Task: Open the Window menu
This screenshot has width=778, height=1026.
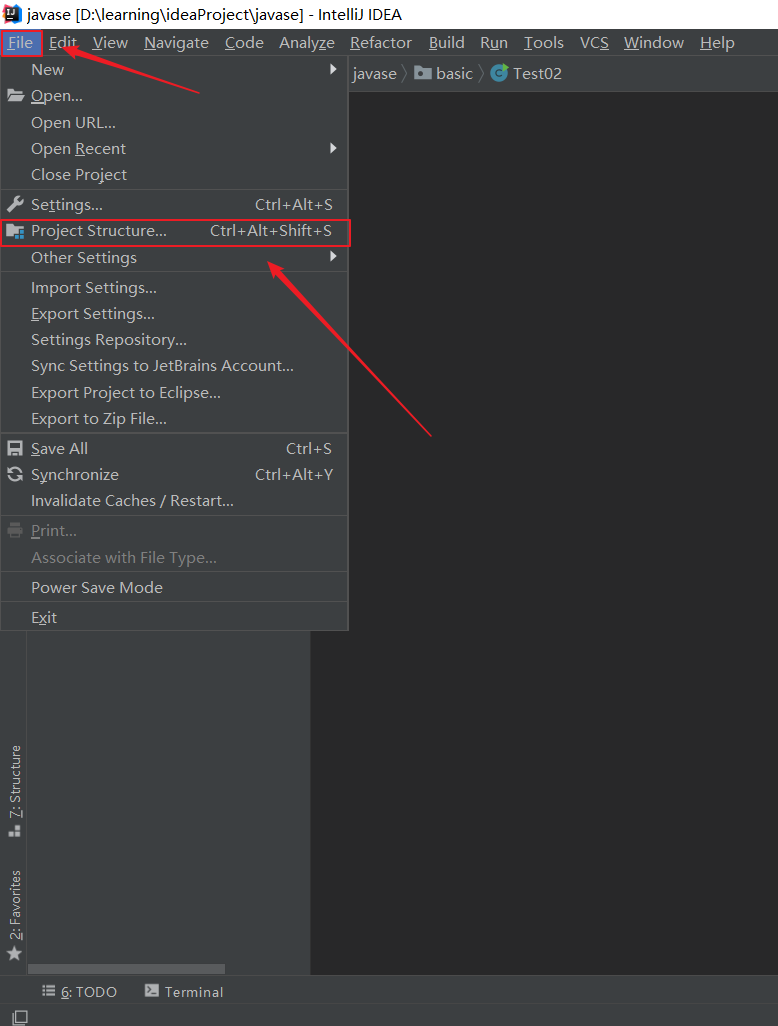Action: [654, 43]
